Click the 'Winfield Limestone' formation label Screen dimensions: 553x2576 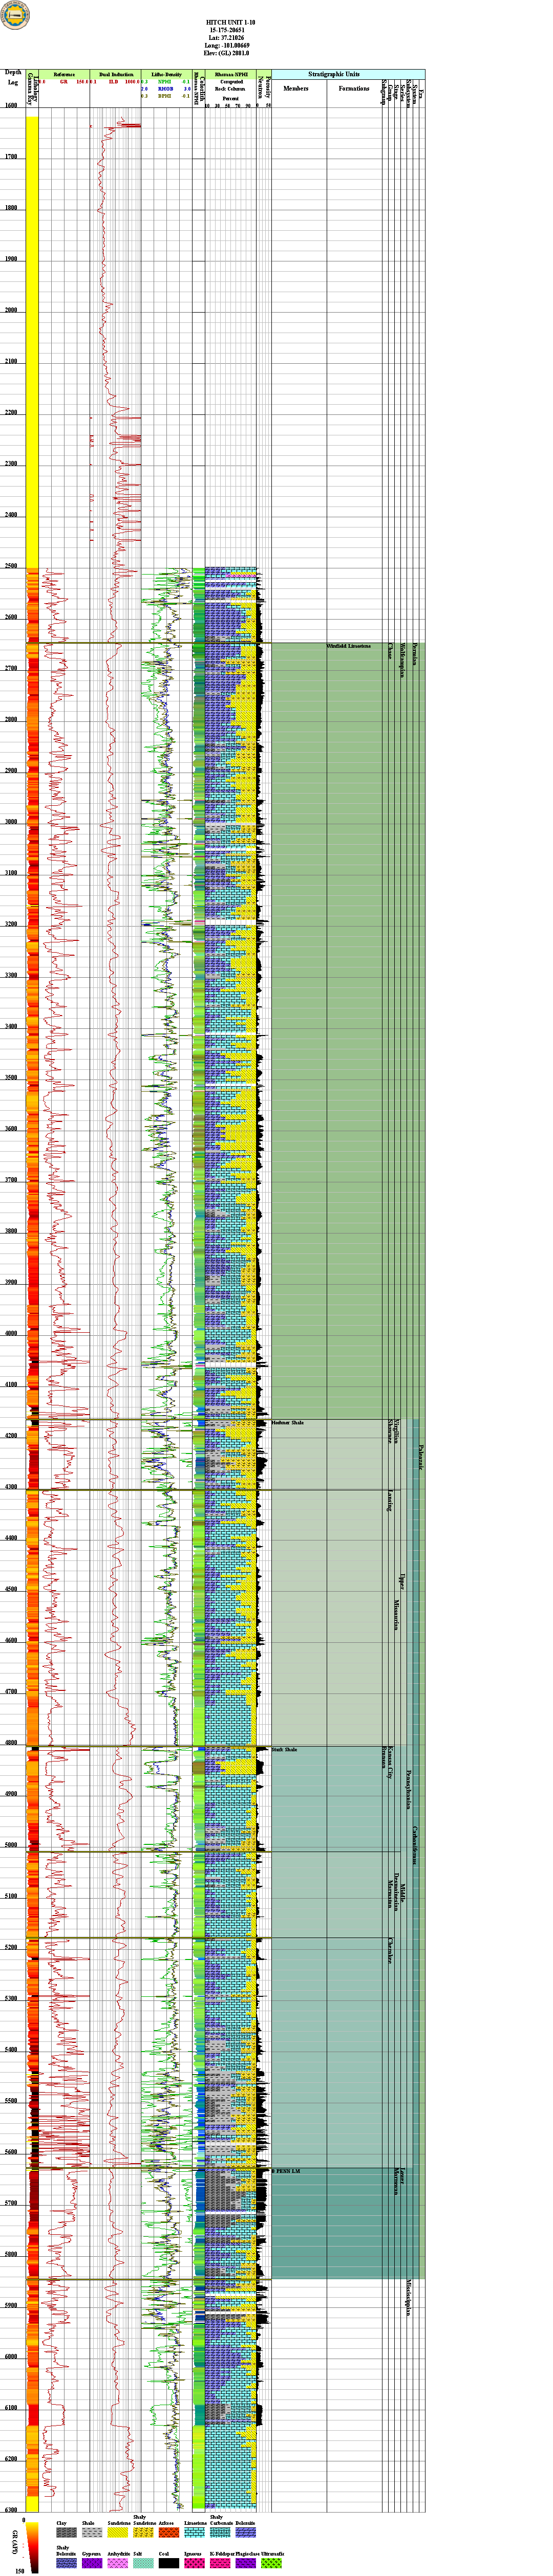click(349, 646)
